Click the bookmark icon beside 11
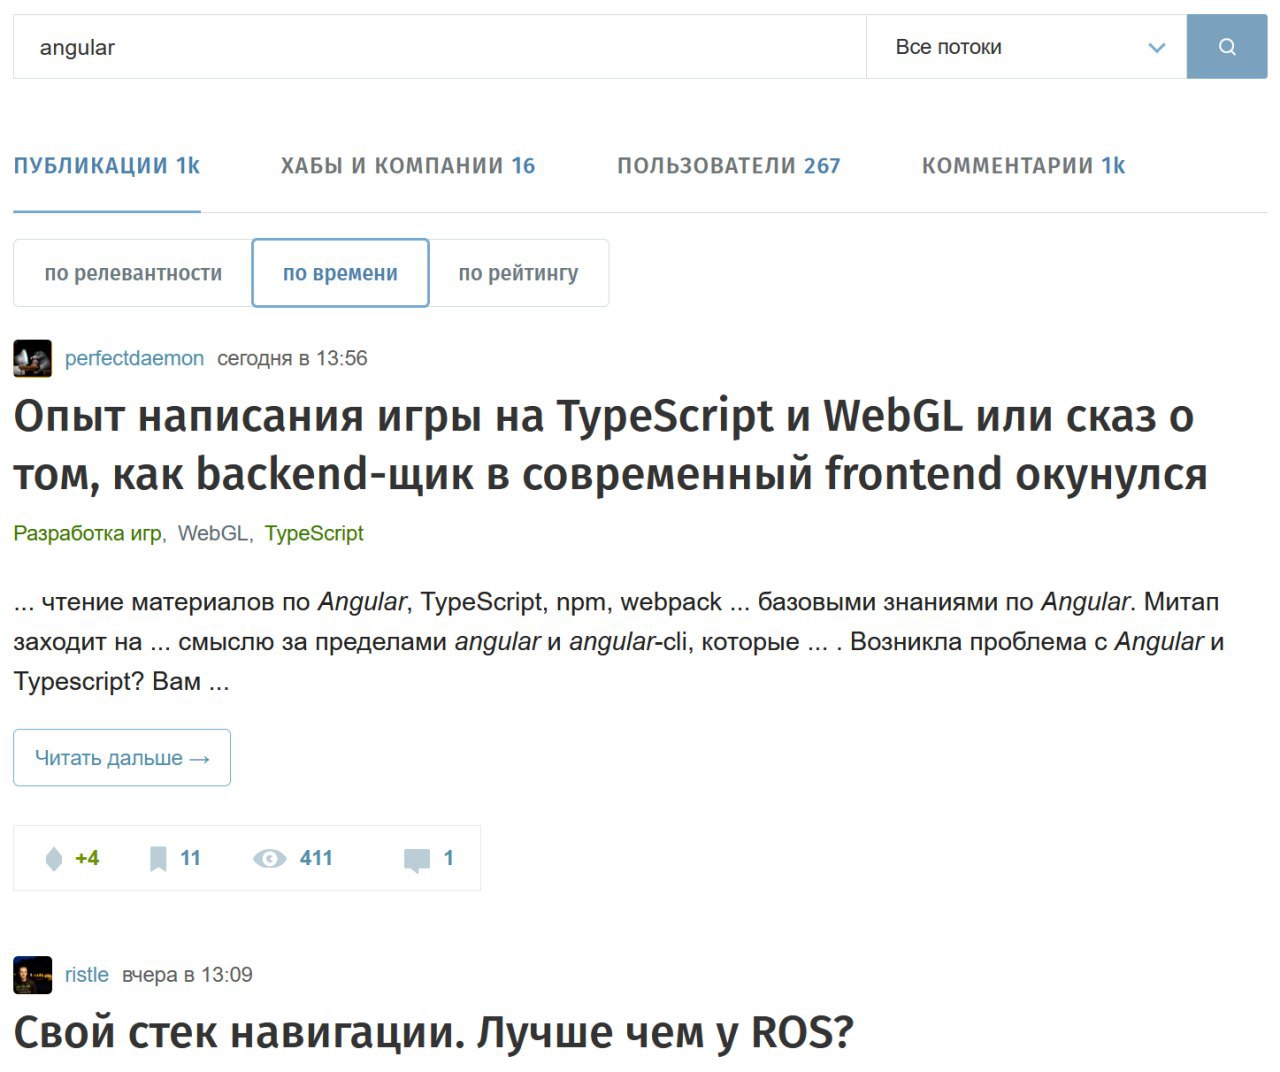 (x=158, y=859)
